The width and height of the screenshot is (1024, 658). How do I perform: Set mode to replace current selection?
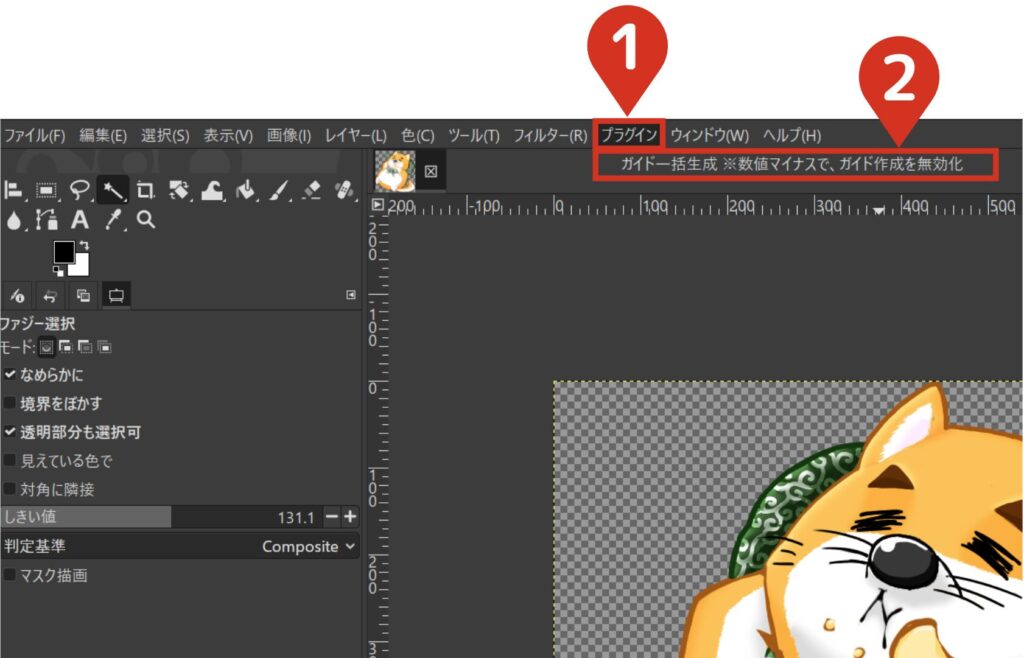[46, 347]
